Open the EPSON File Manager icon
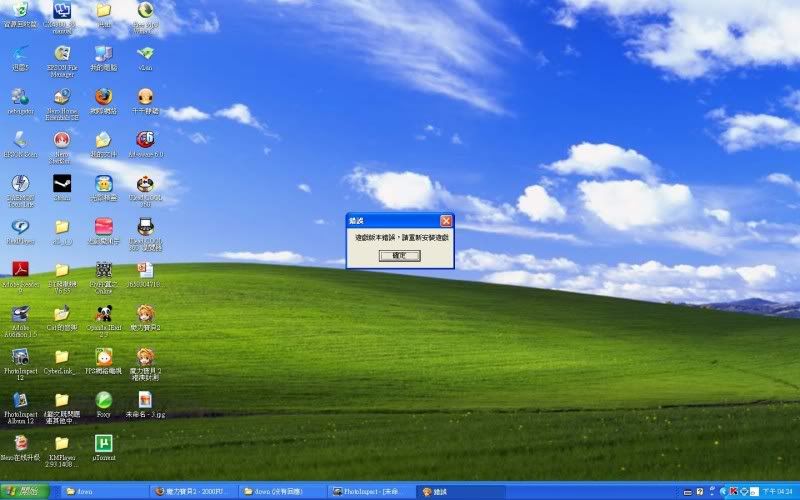Viewport: 800px width, 500px height. [x=62, y=61]
